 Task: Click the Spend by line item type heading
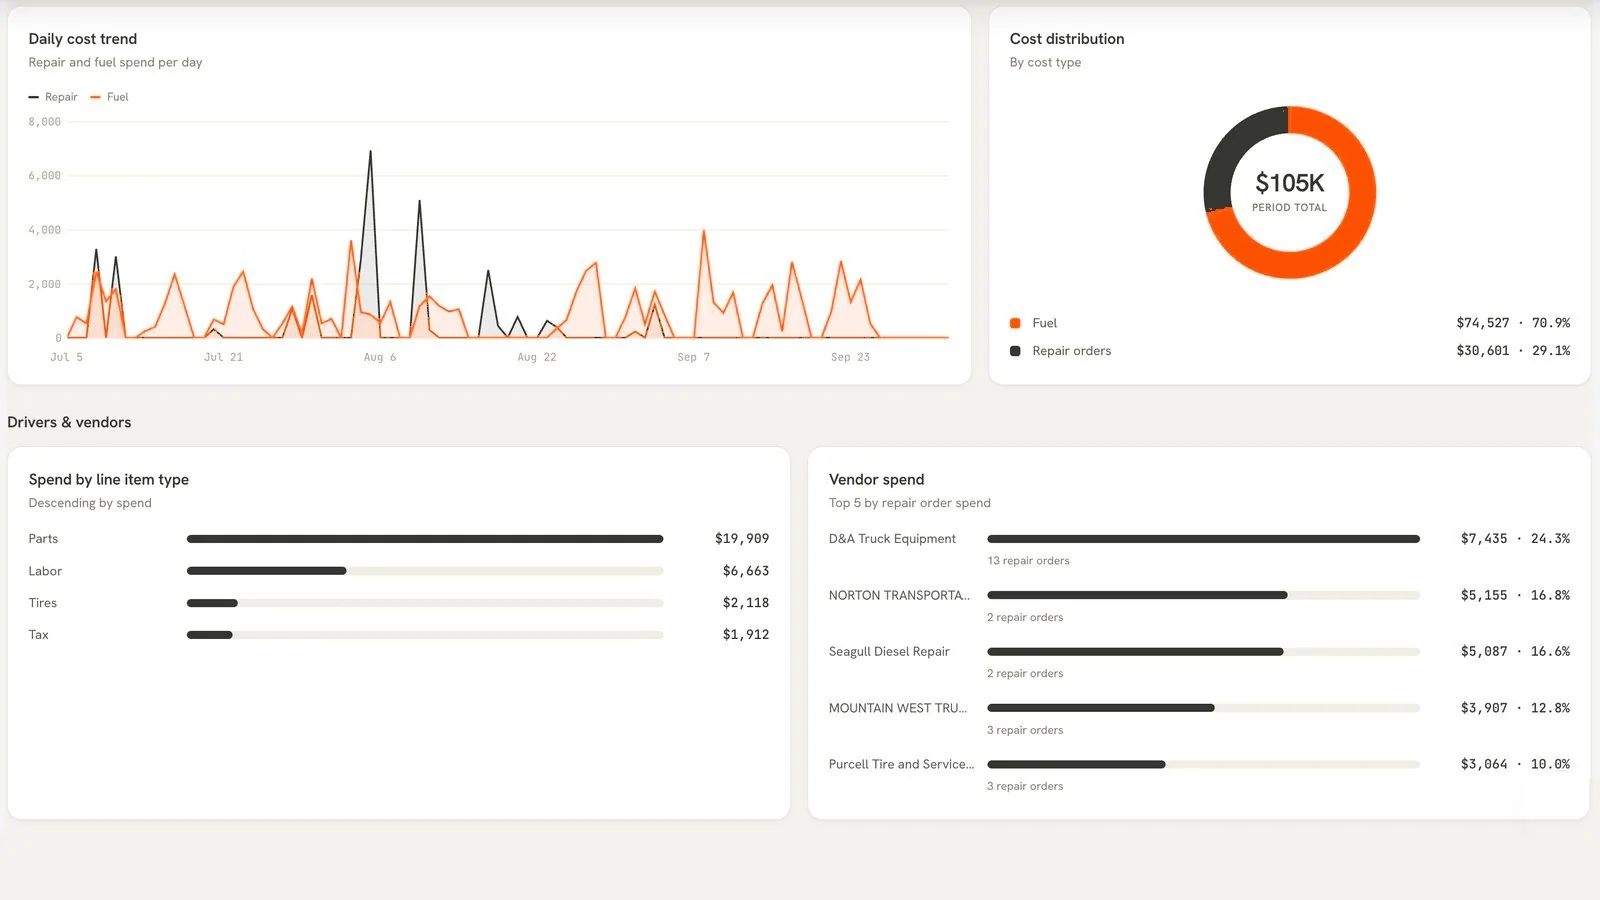pos(109,480)
